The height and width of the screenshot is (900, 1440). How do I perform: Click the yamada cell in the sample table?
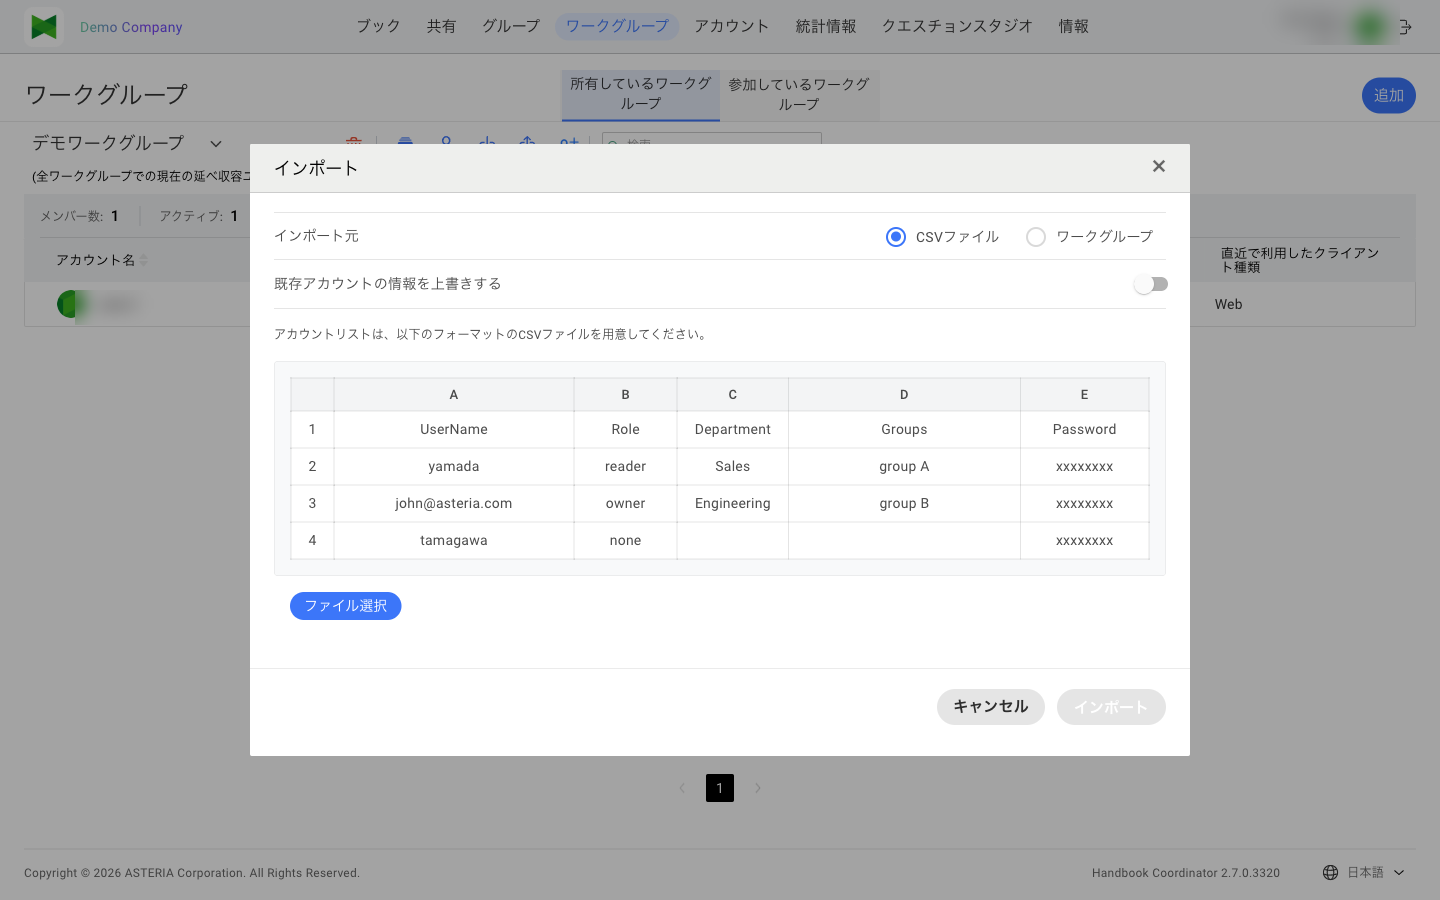tap(454, 467)
